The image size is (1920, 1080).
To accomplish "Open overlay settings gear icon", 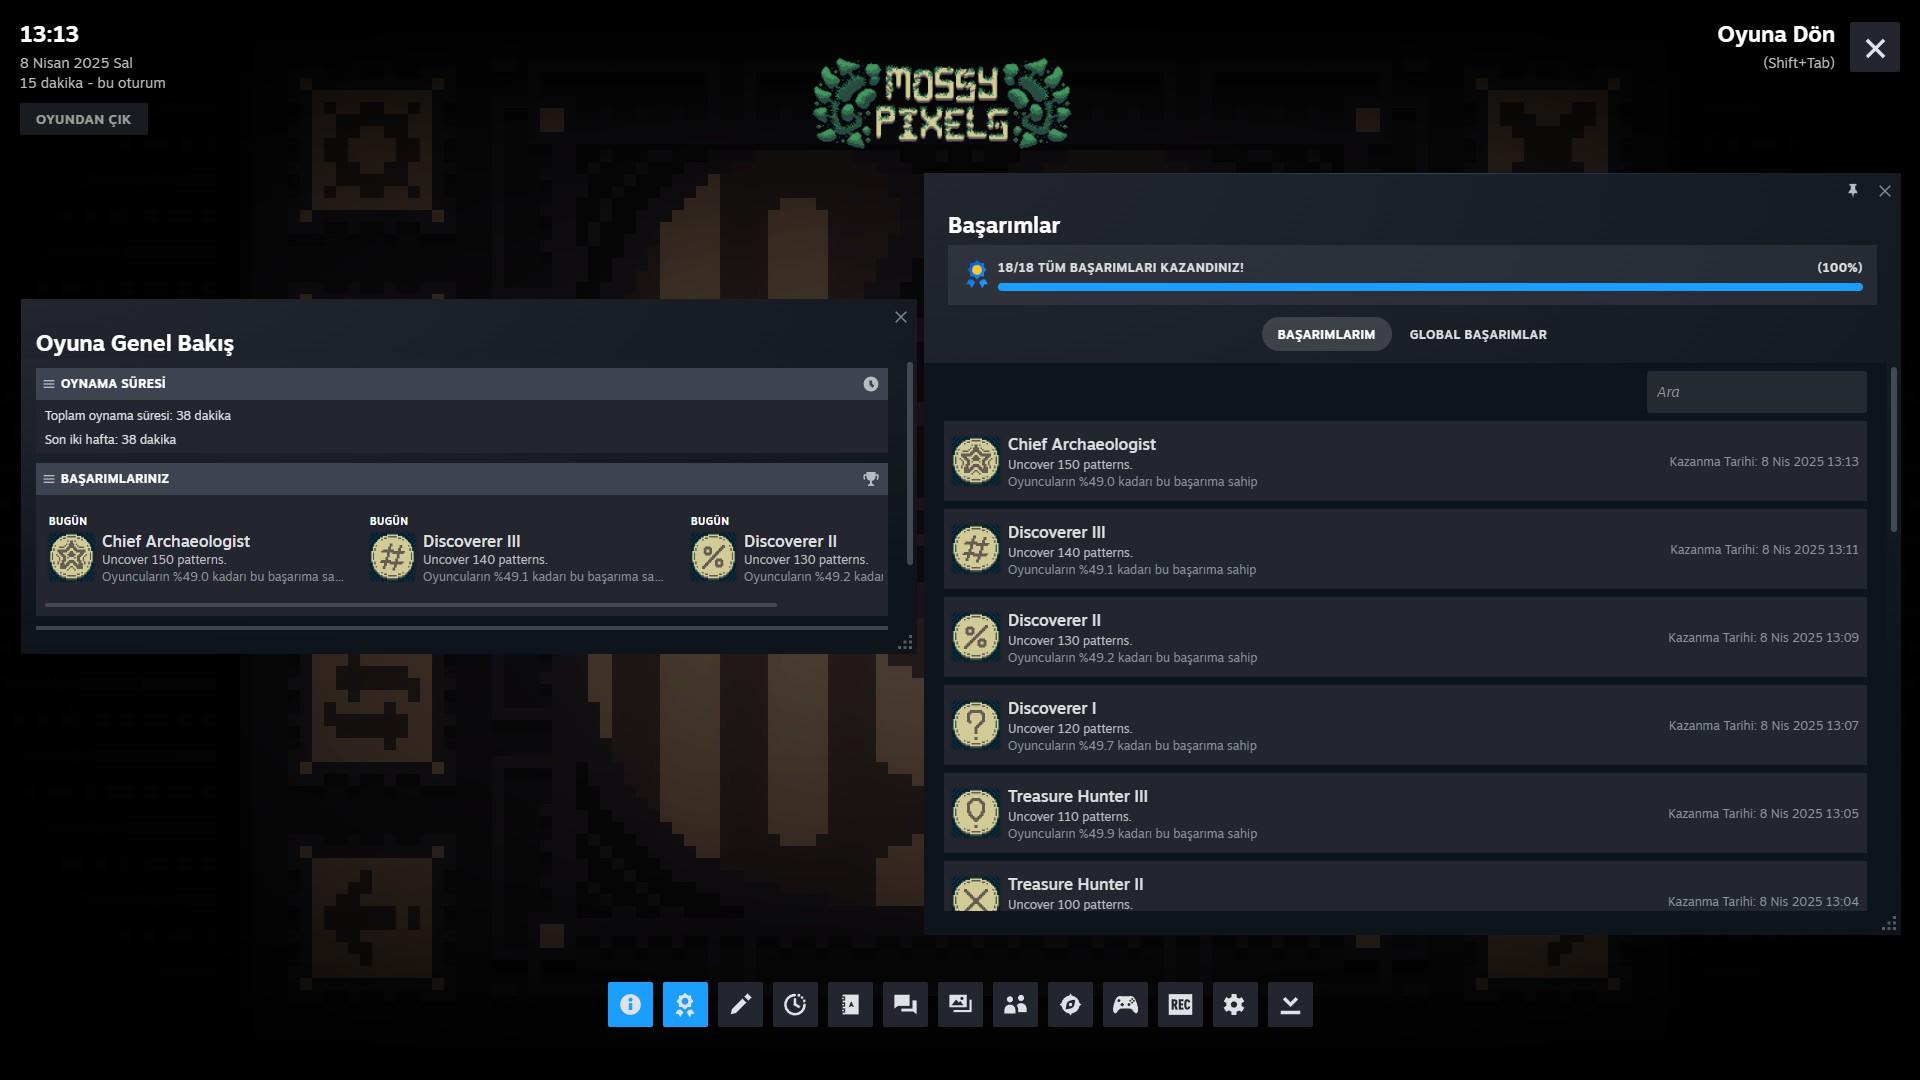I will coord(1235,1004).
